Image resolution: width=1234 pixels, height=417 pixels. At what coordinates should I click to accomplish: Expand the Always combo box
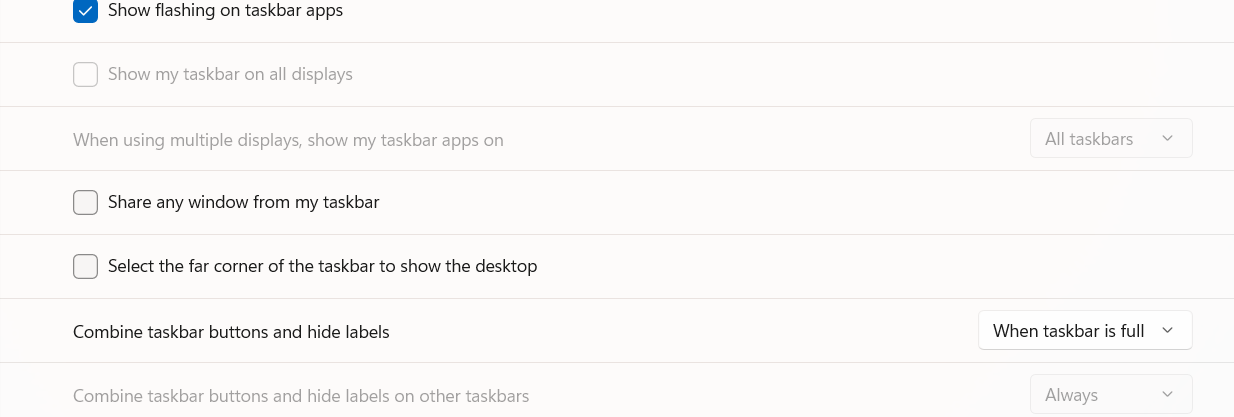coord(1111,394)
